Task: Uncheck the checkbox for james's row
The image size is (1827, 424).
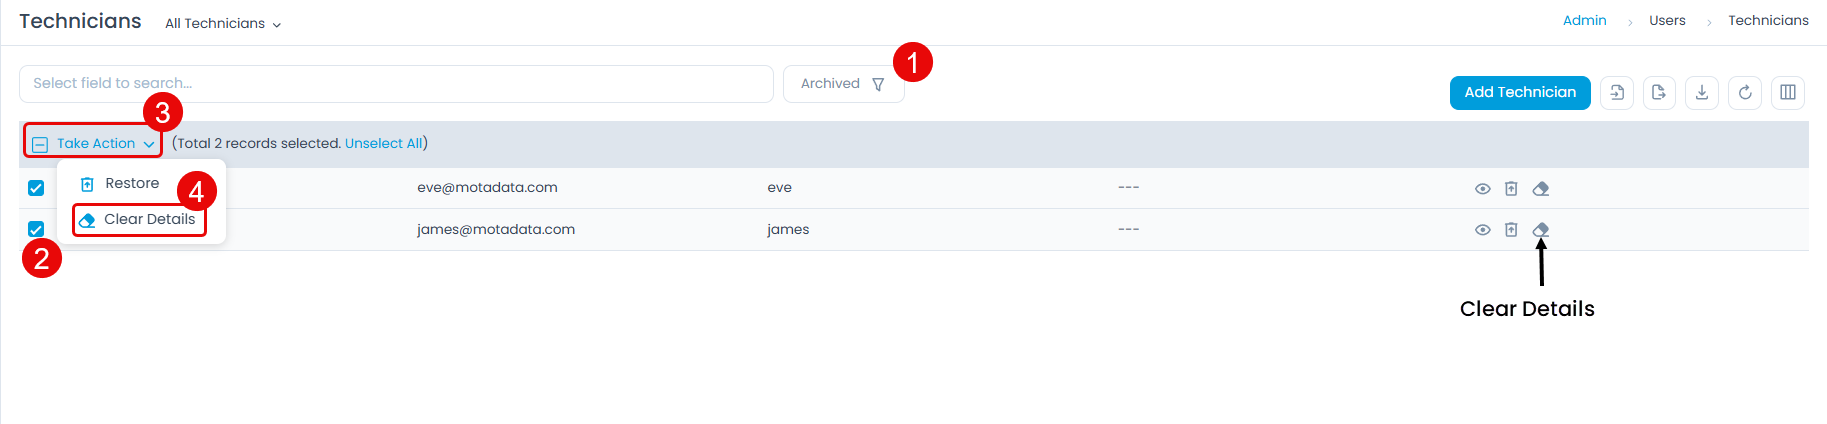Action: point(36,229)
